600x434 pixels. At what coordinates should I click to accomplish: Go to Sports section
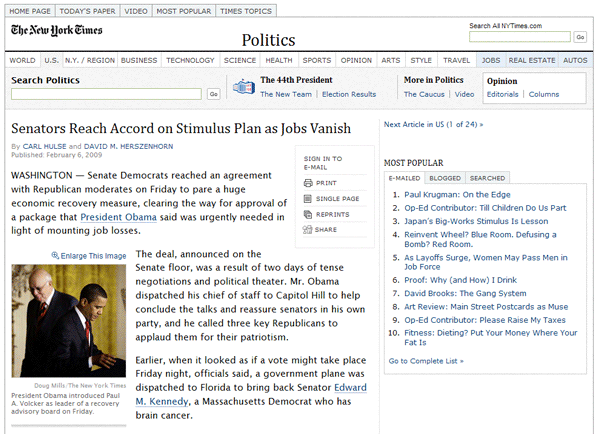(x=317, y=60)
